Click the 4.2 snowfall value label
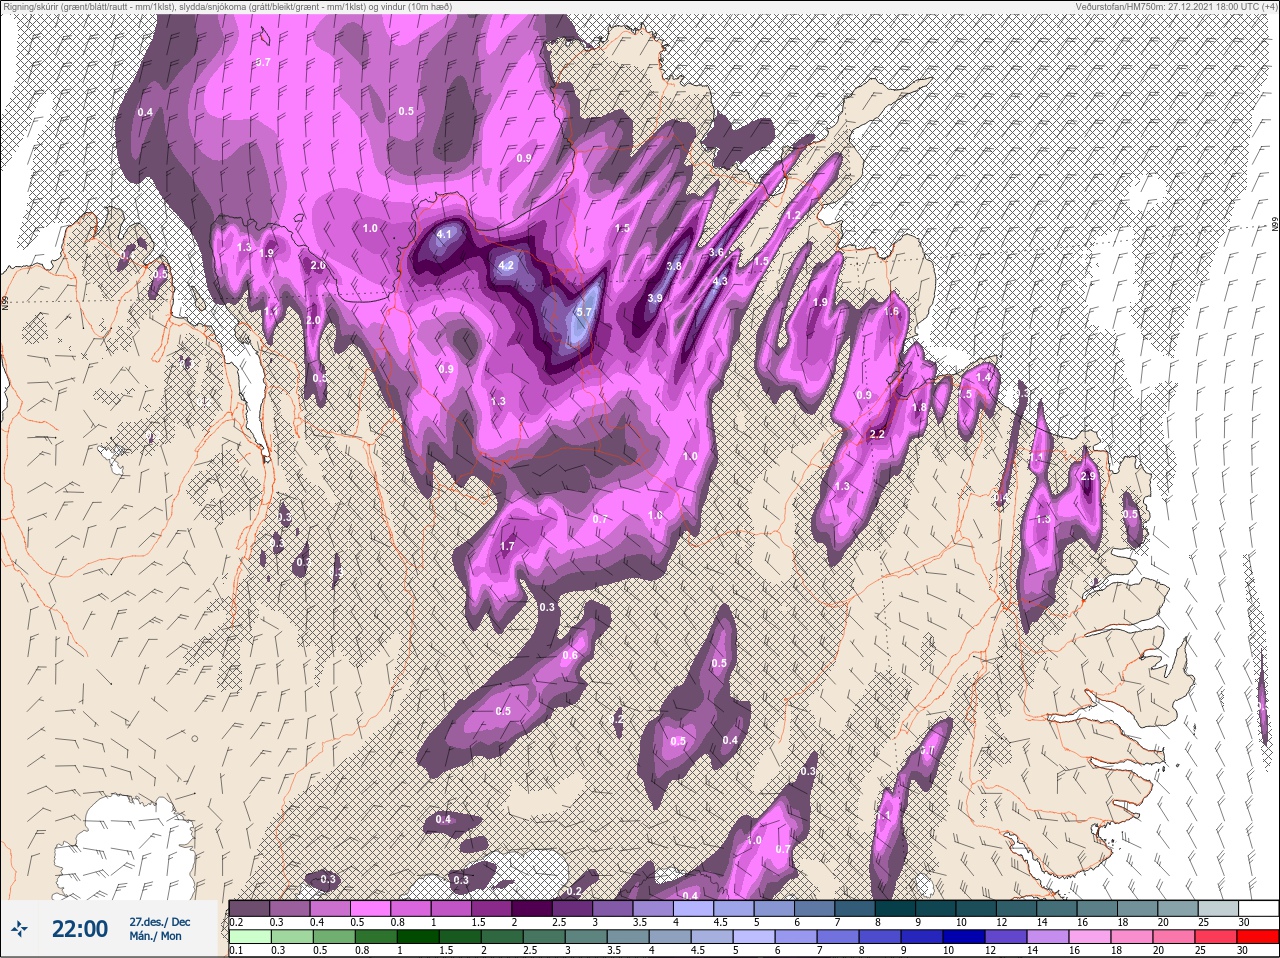 (x=505, y=266)
